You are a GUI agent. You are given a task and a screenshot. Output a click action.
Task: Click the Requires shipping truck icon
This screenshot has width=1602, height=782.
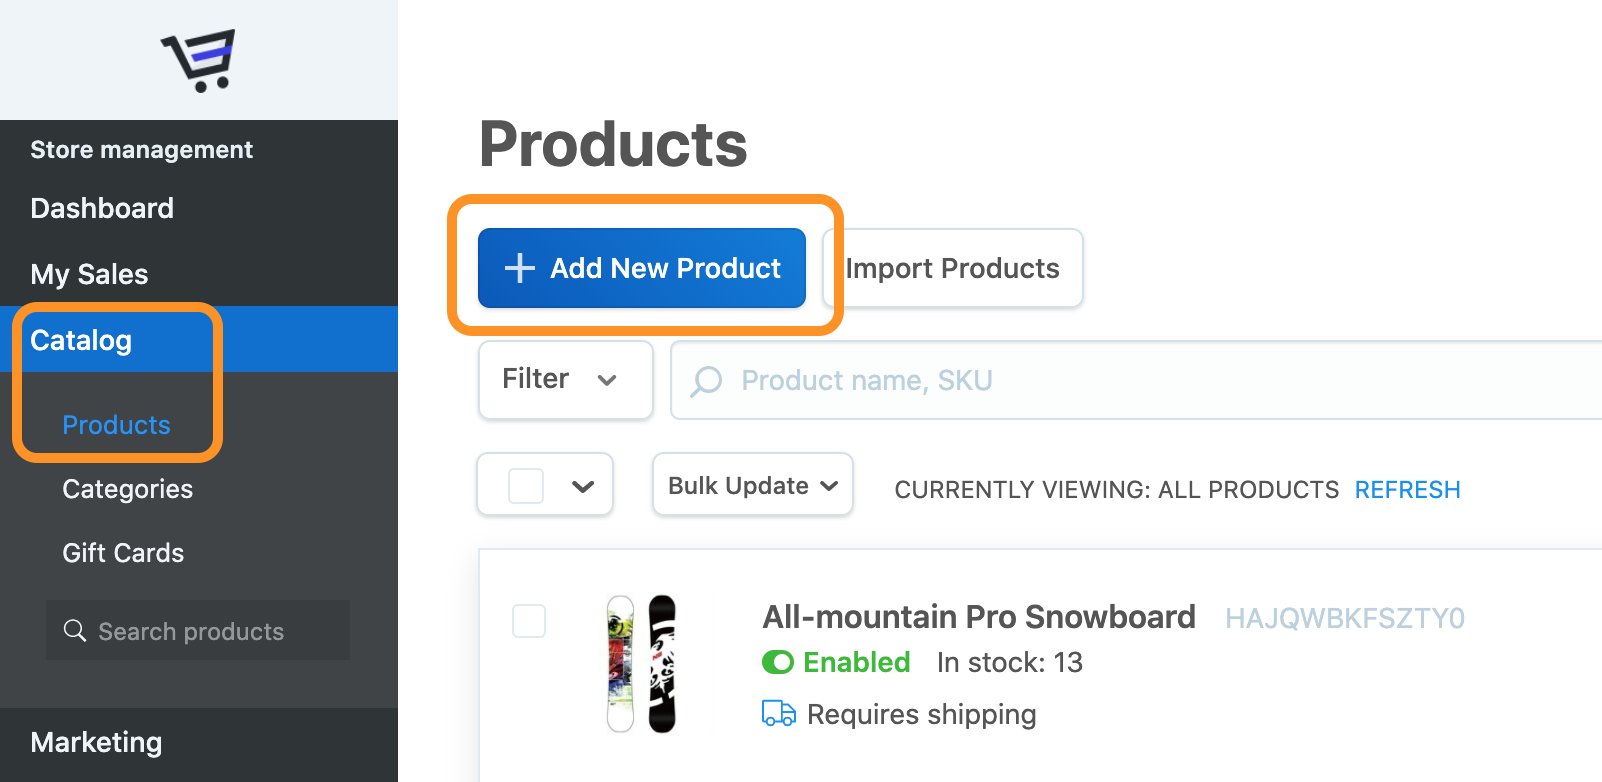(778, 714)
